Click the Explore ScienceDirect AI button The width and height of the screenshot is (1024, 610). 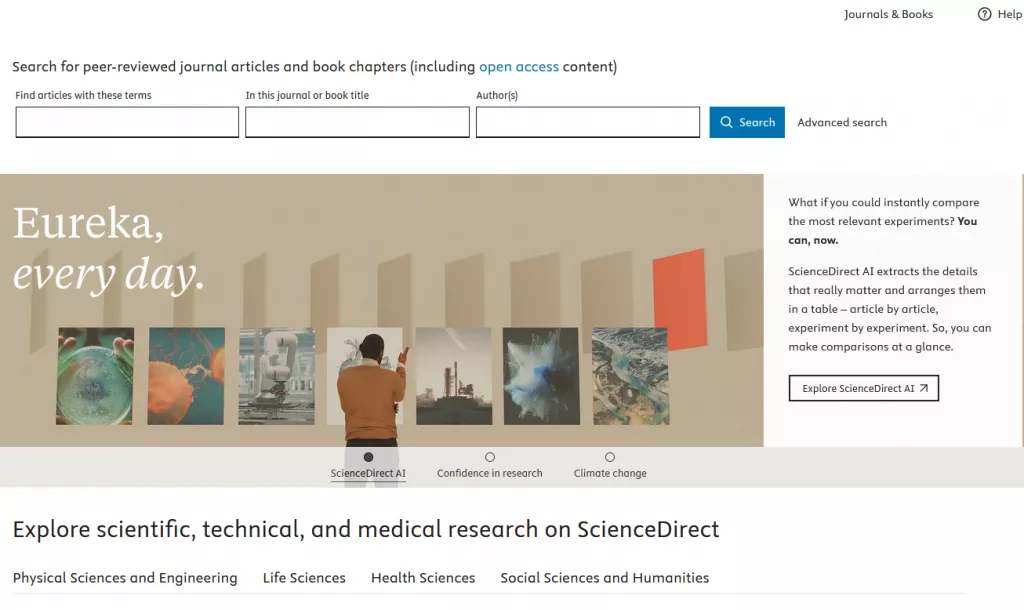863,388
